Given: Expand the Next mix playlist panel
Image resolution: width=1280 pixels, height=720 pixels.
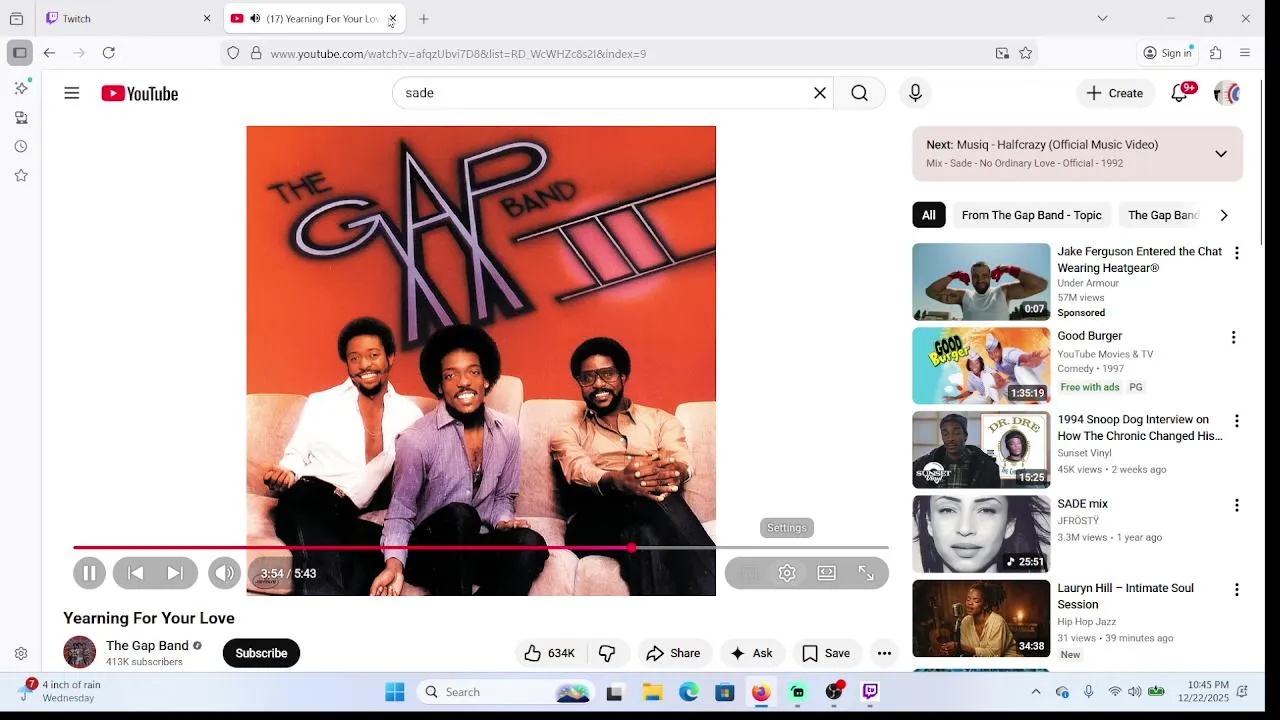Looking at the screenshot, I should point(1221,154).
